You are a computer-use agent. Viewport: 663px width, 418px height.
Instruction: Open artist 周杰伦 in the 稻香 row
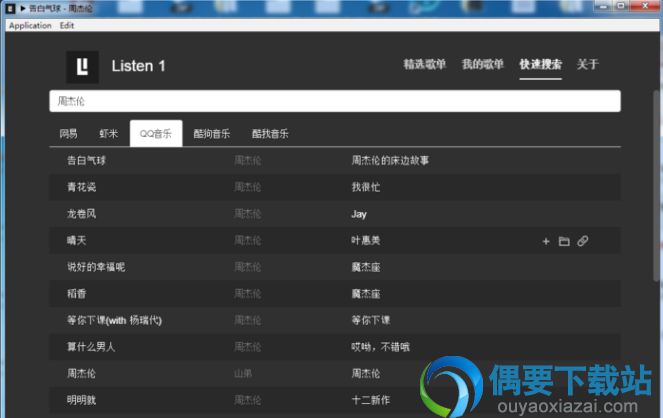point(248,294)
